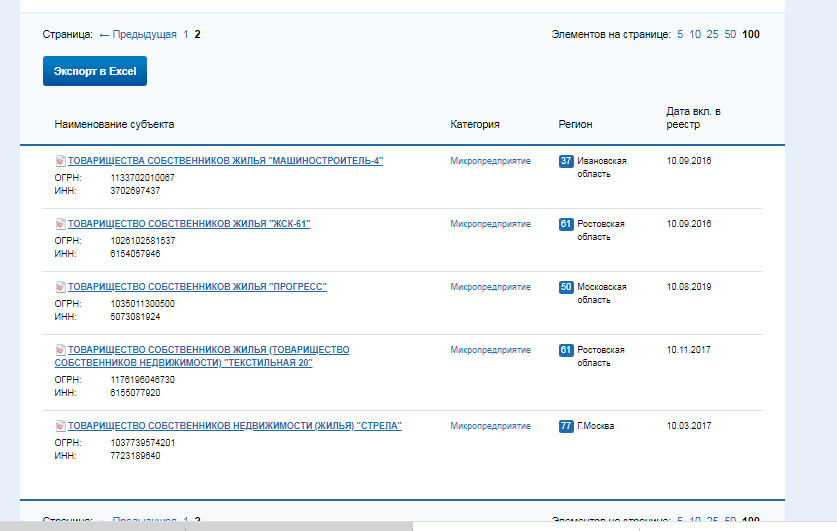
Task: Click ИНН value 7723189640
Action: pyautogui.click(x=135, y=455)
